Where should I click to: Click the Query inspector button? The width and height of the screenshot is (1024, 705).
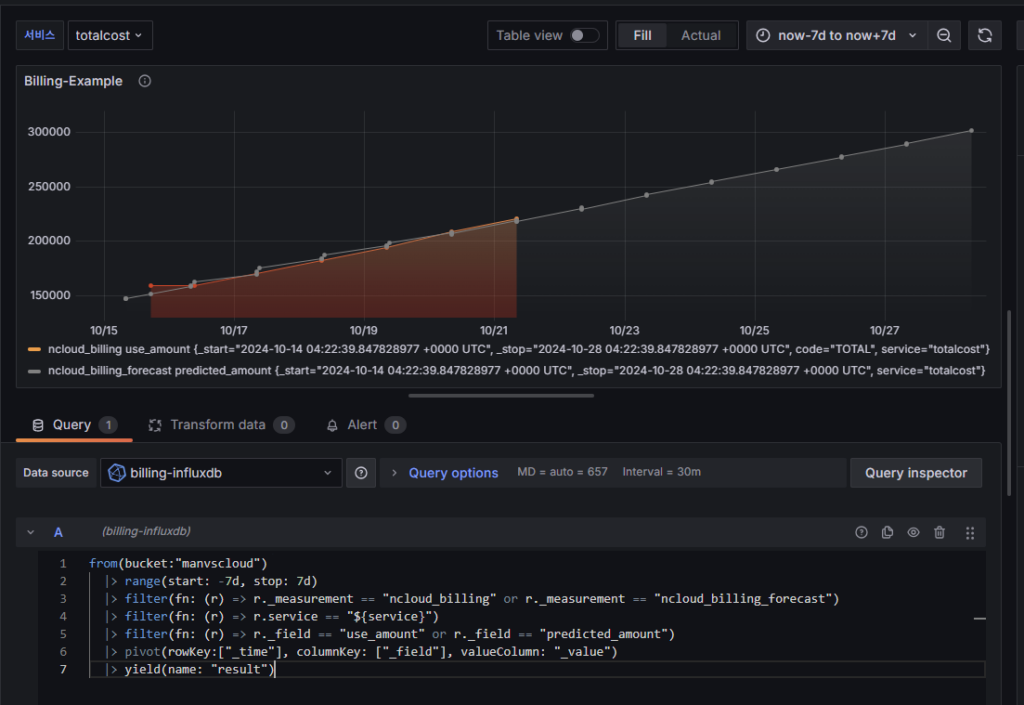(x=915, y=473)
